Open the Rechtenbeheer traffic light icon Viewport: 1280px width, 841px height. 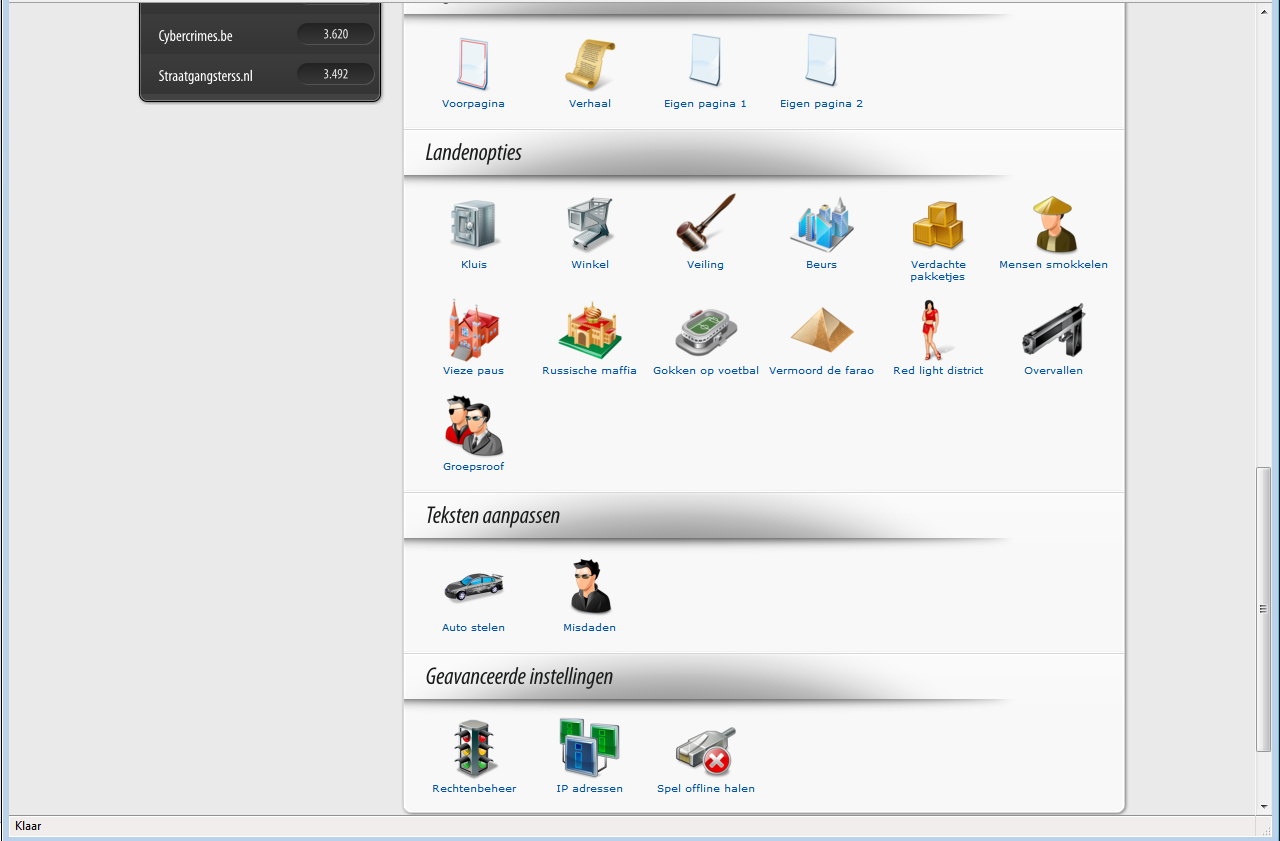(474, 748)
